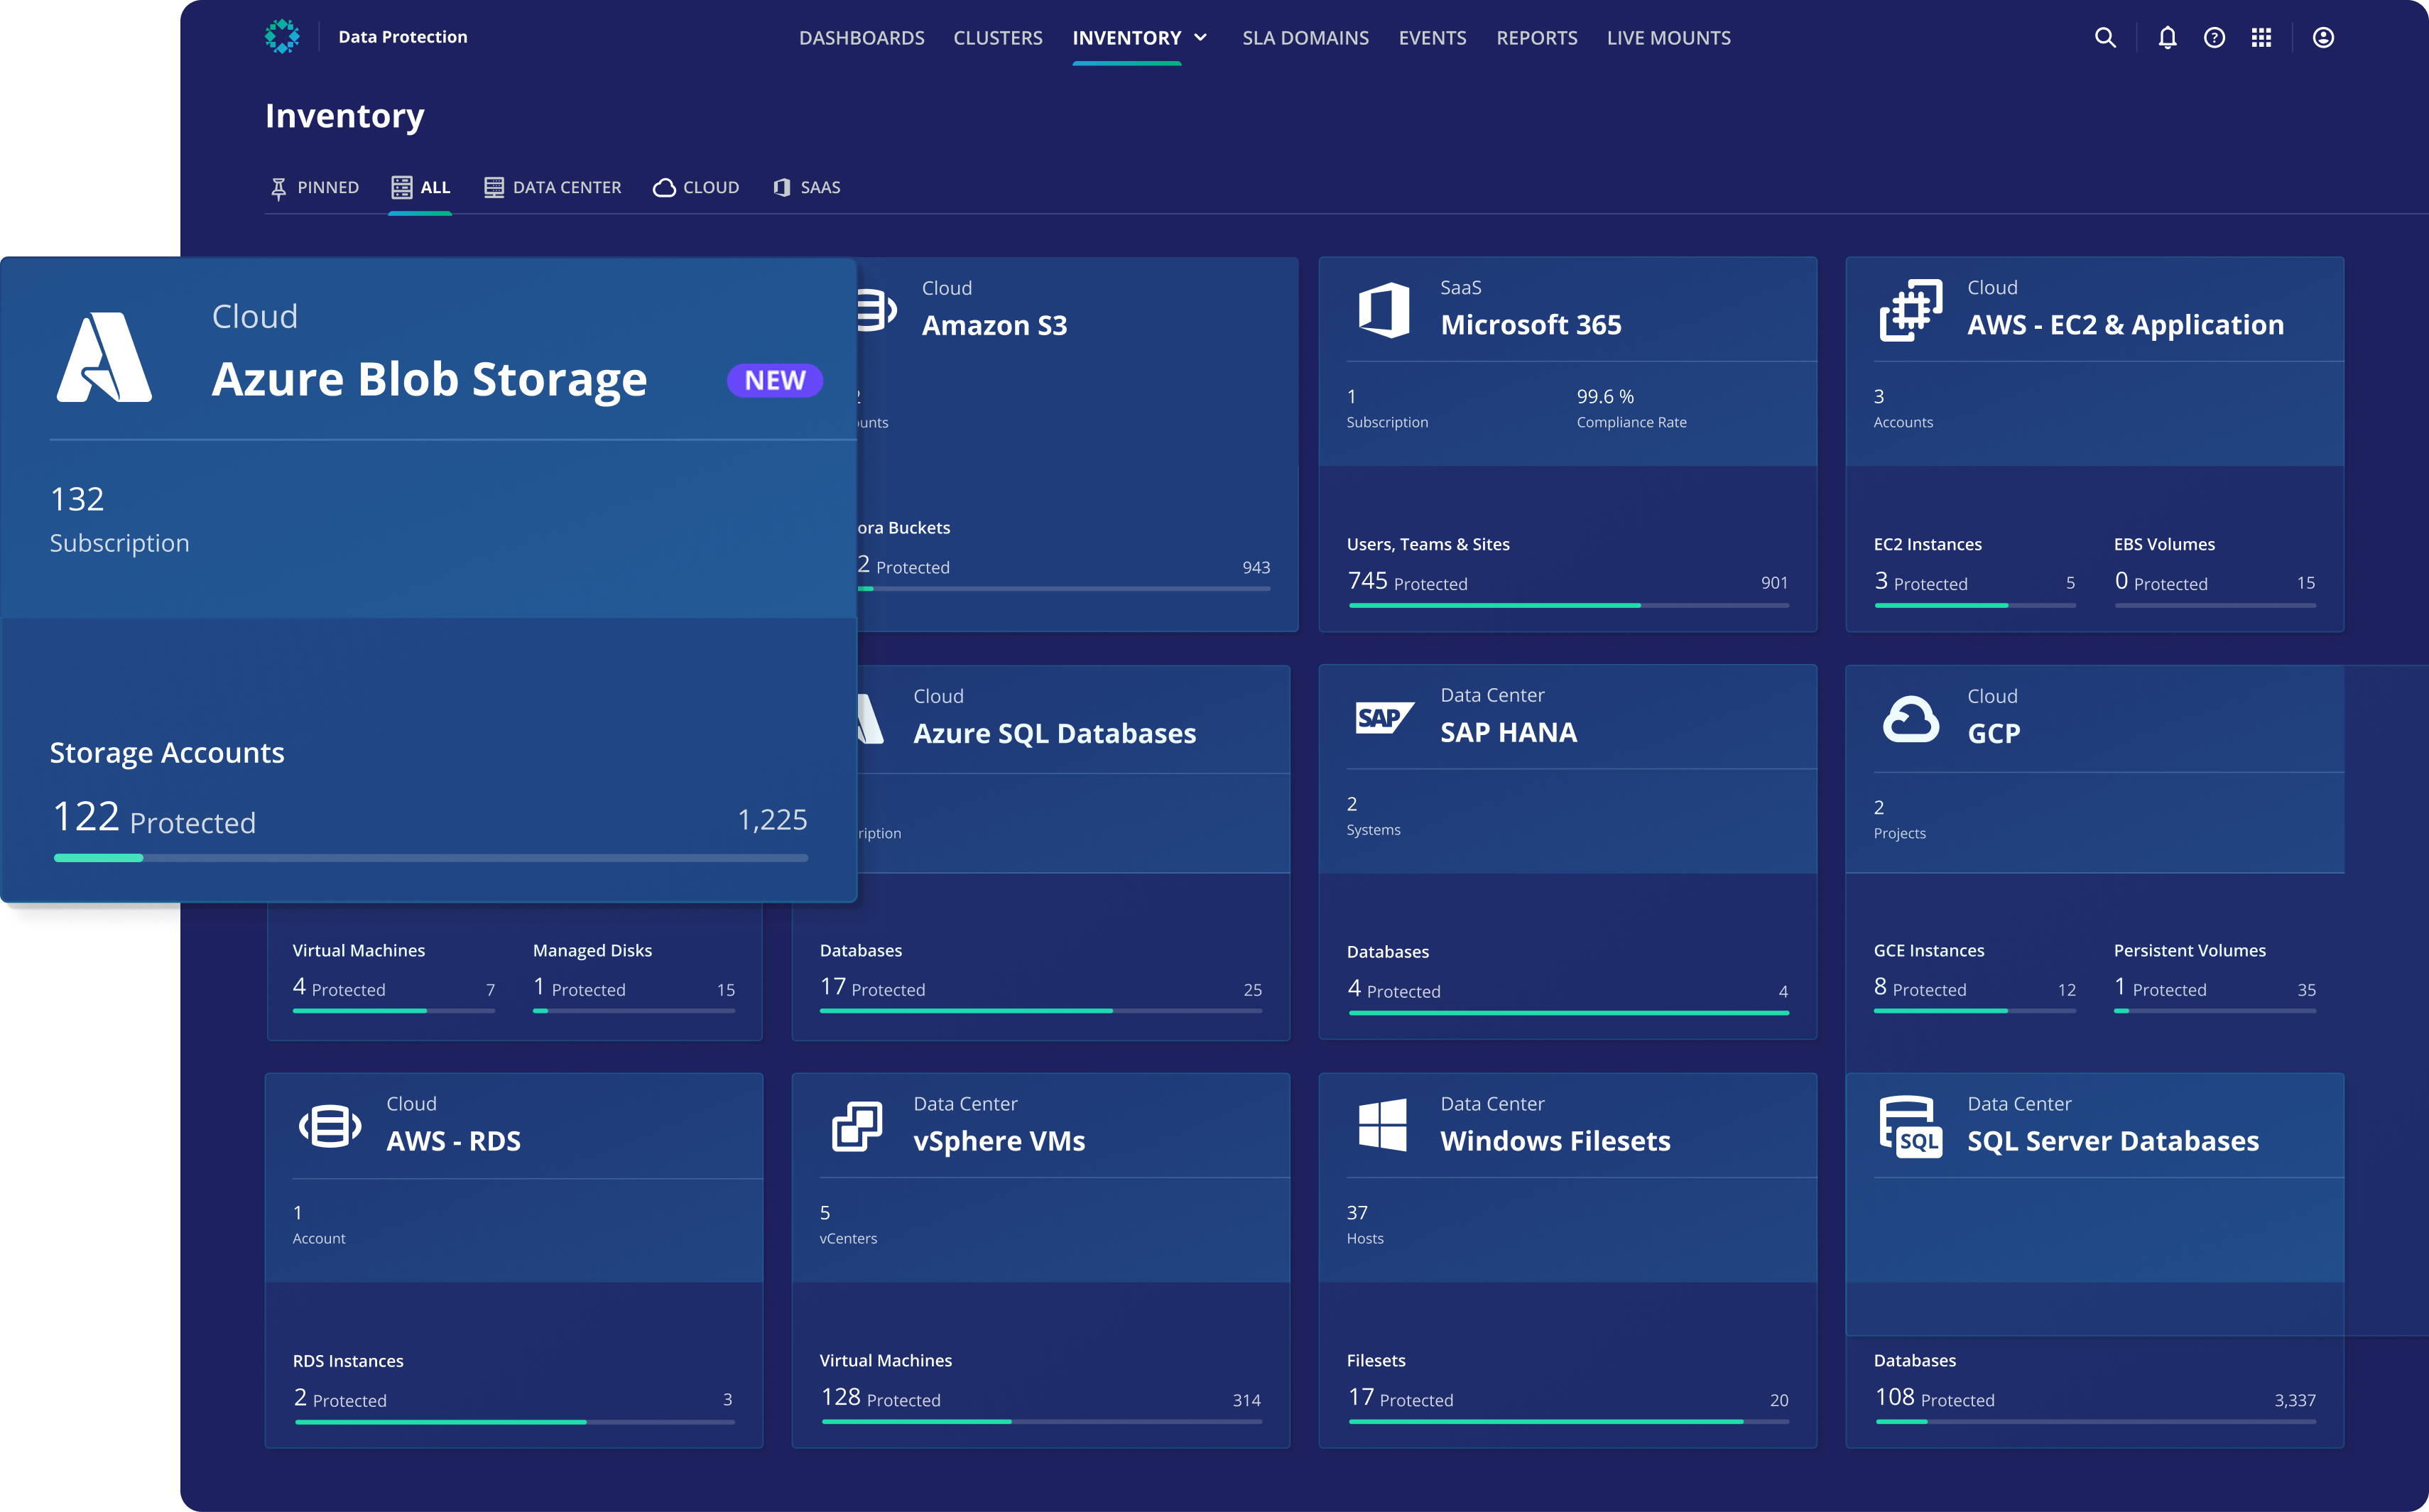This screenshot has width=2429, height=1512.
Task: Click SQL Server Databases progress bar
Action: click(2095, 1421)
